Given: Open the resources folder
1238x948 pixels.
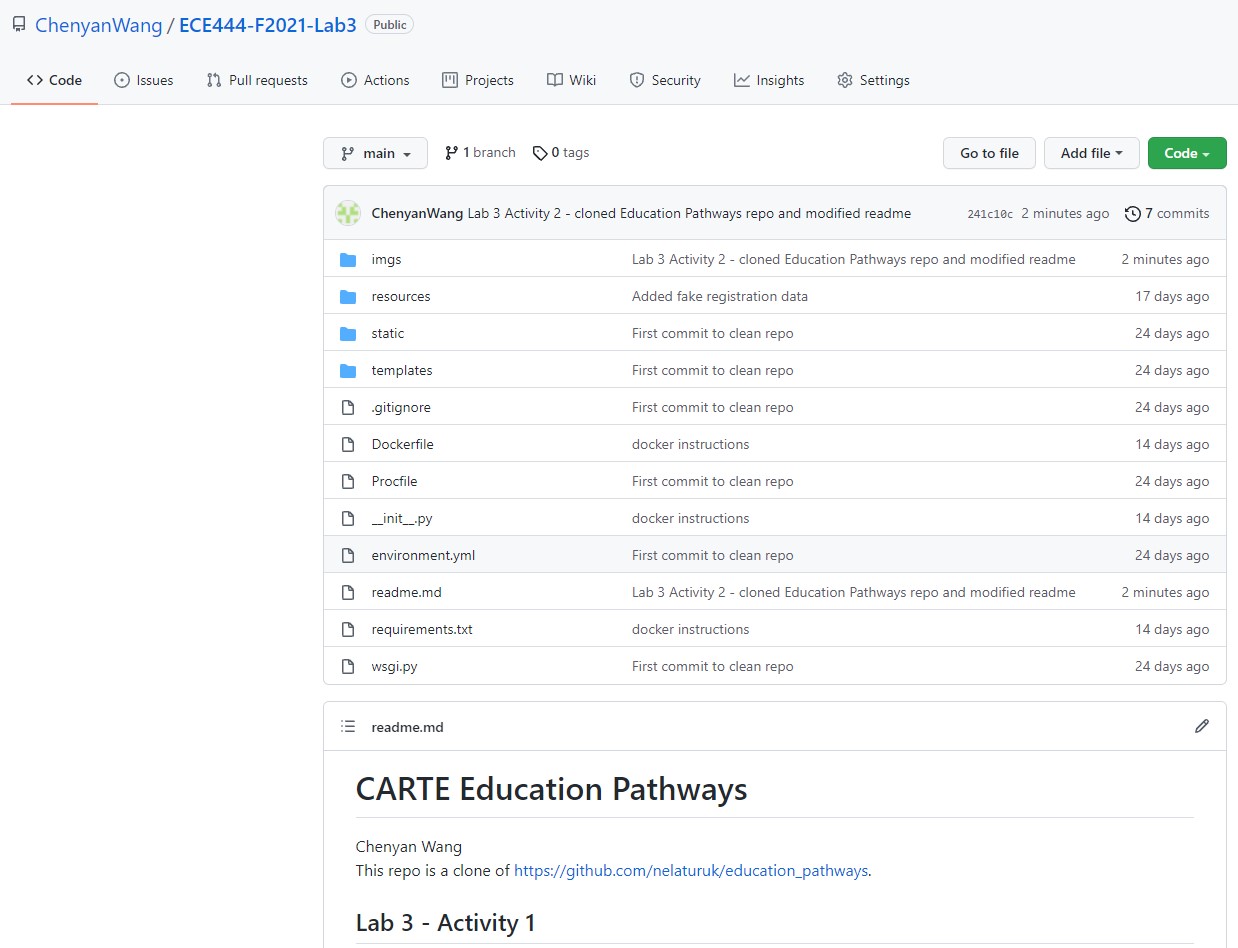Looking at the screenshot, I should (401, 296).
